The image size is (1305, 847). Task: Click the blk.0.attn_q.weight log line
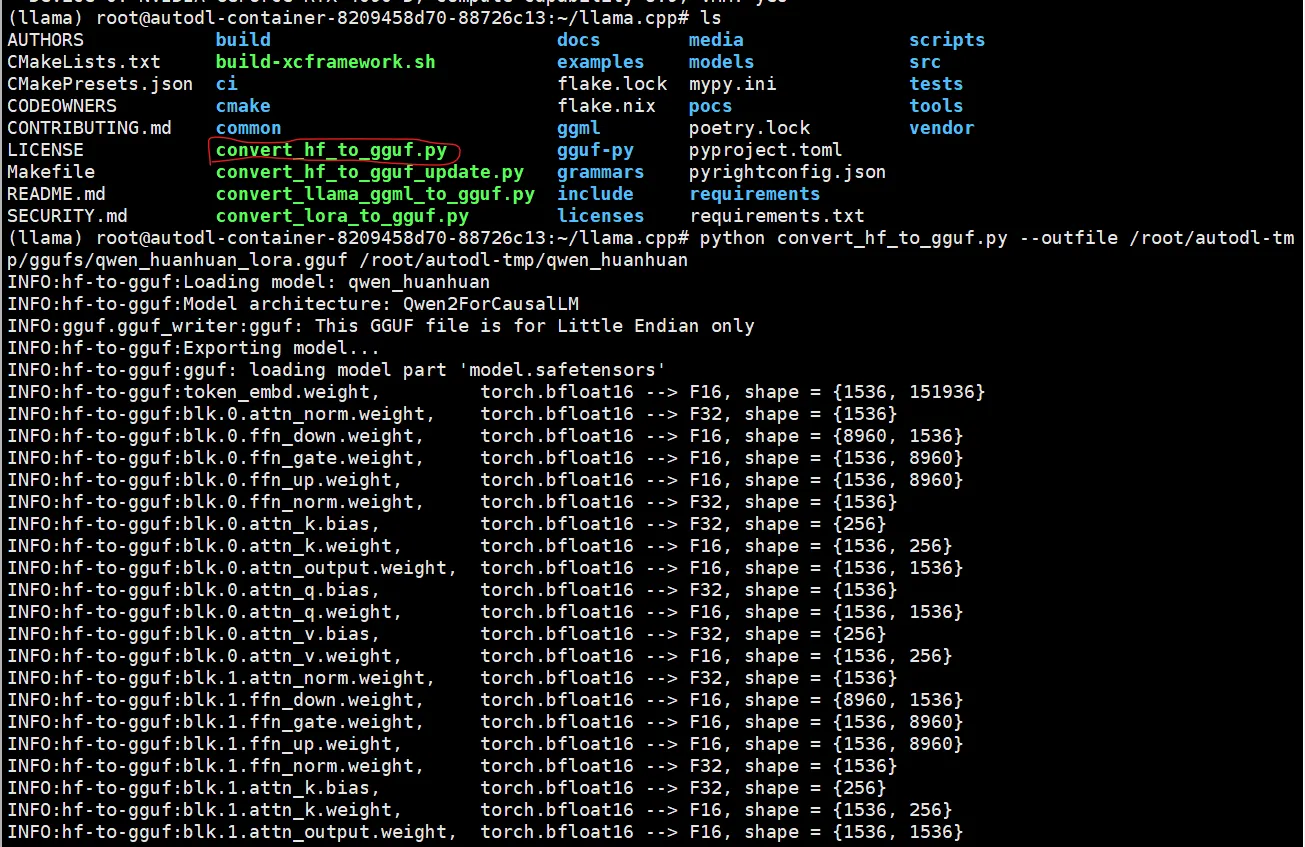click(x=486, y=612)
